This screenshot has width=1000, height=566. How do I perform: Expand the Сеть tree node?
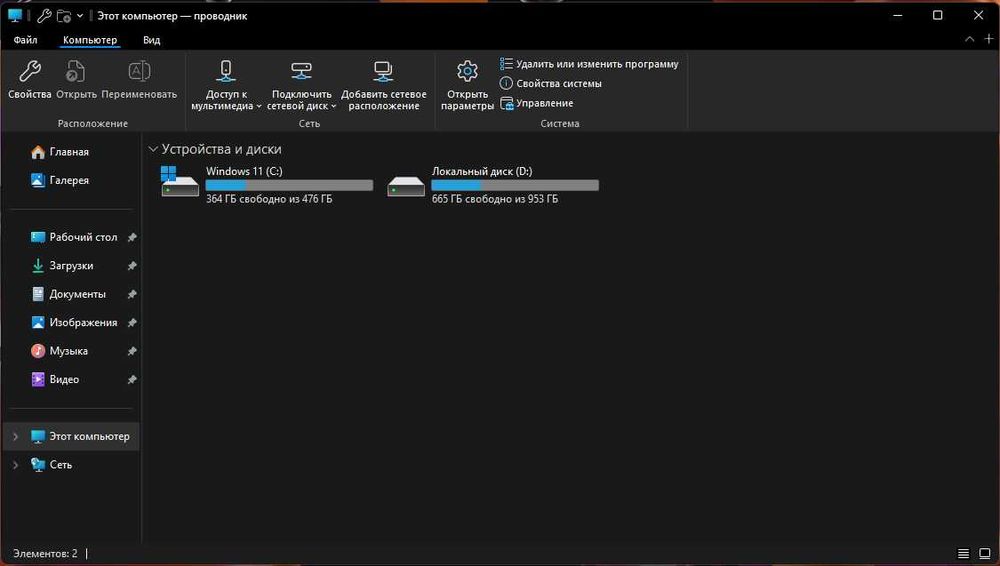pyautogui.click(x=15, y=465)
